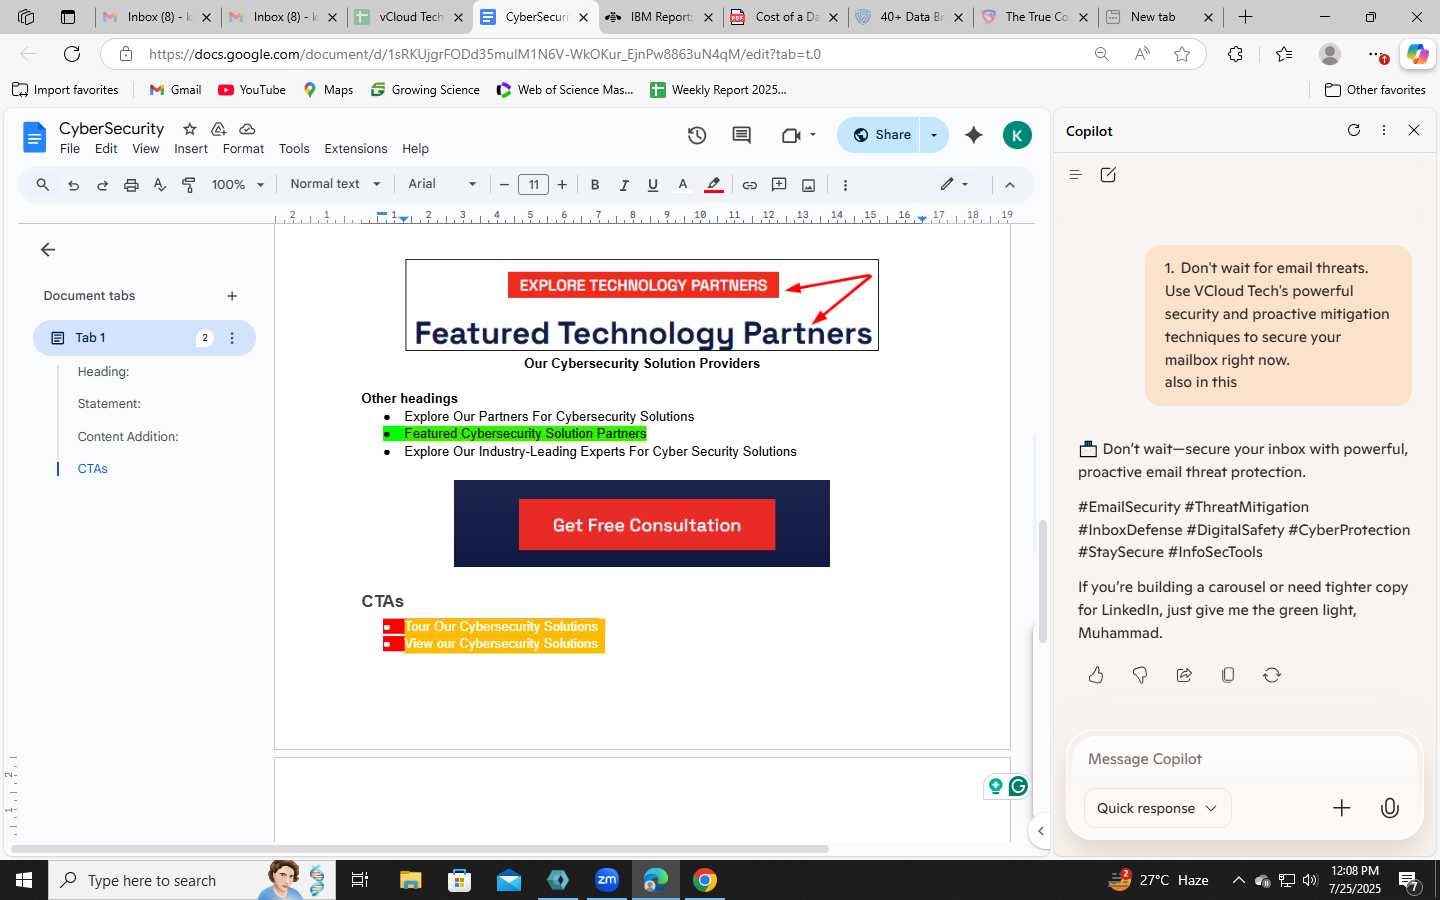1440x900 pixels.
Task: Open the Insert menu
Action: (191, 149)
